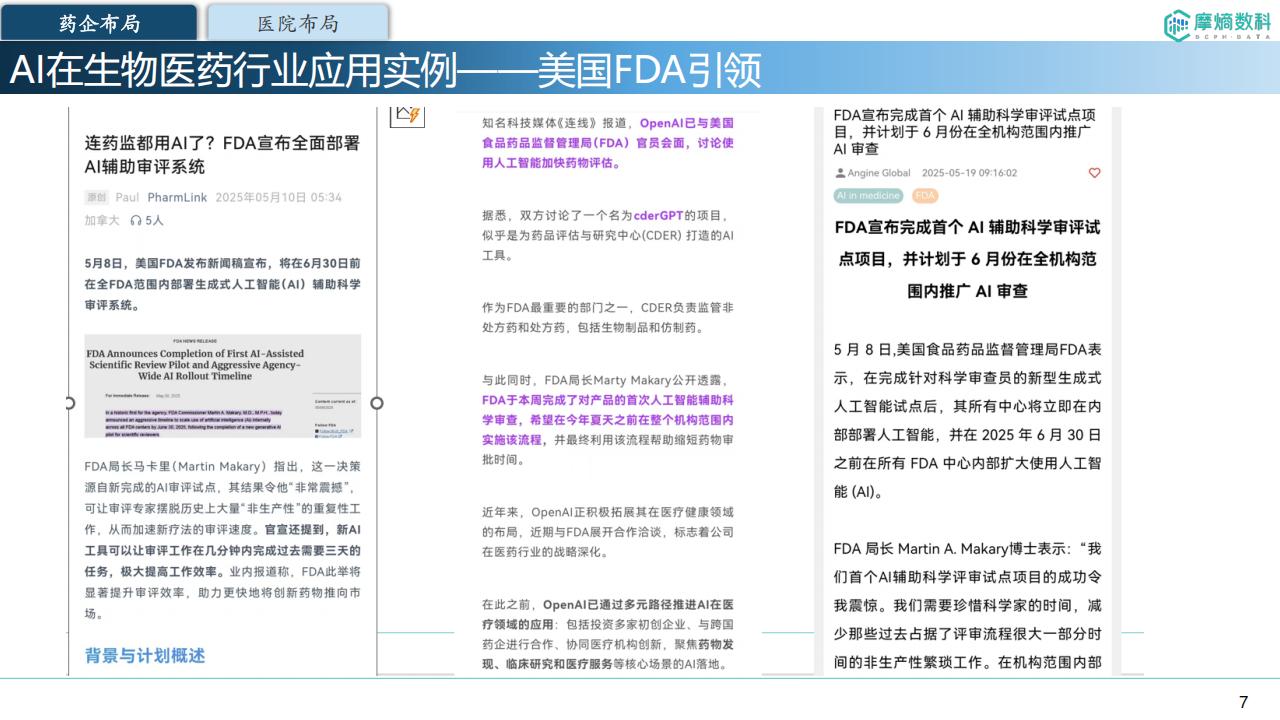This screenshot has height=720, width=1280.
Task: Open author Paul's profile
Action: [127, 197]
